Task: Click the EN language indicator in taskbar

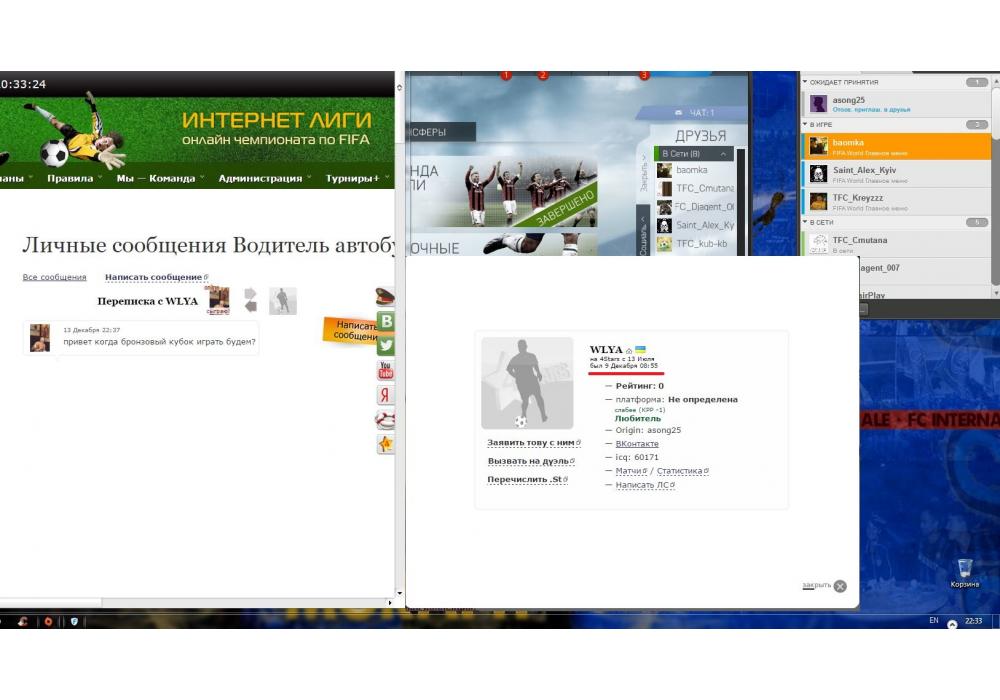Action: 933,621
